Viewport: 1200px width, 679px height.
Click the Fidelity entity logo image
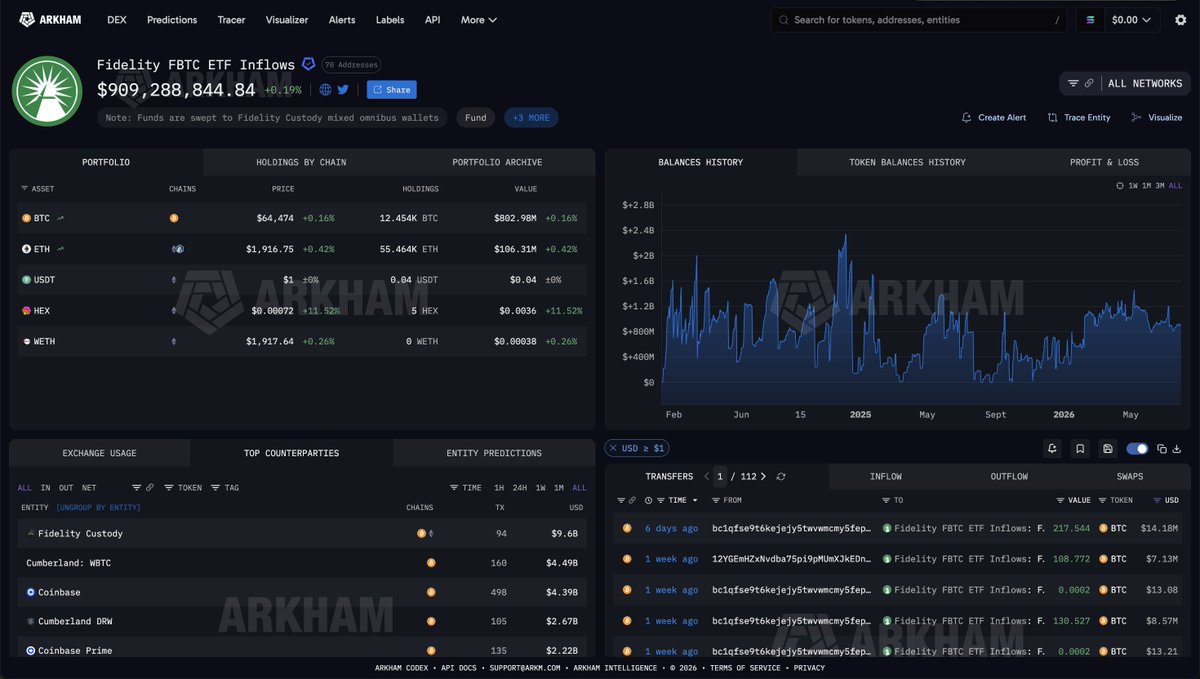[46, 91]
